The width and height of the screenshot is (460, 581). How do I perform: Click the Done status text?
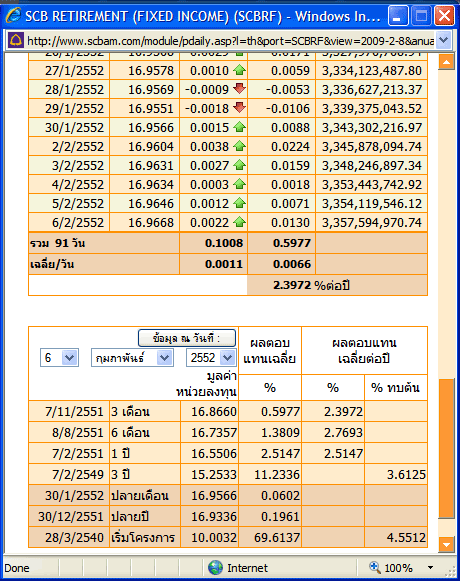tap(17, 568)
